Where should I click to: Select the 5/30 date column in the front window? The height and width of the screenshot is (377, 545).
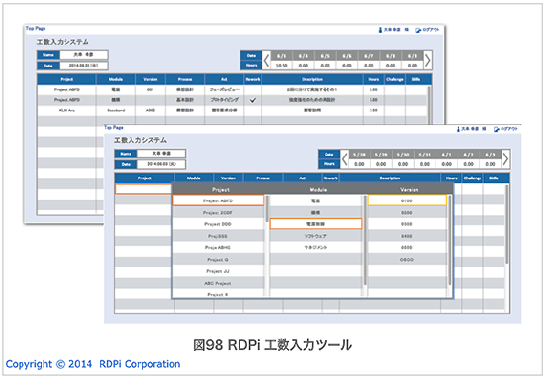(403, 155)
